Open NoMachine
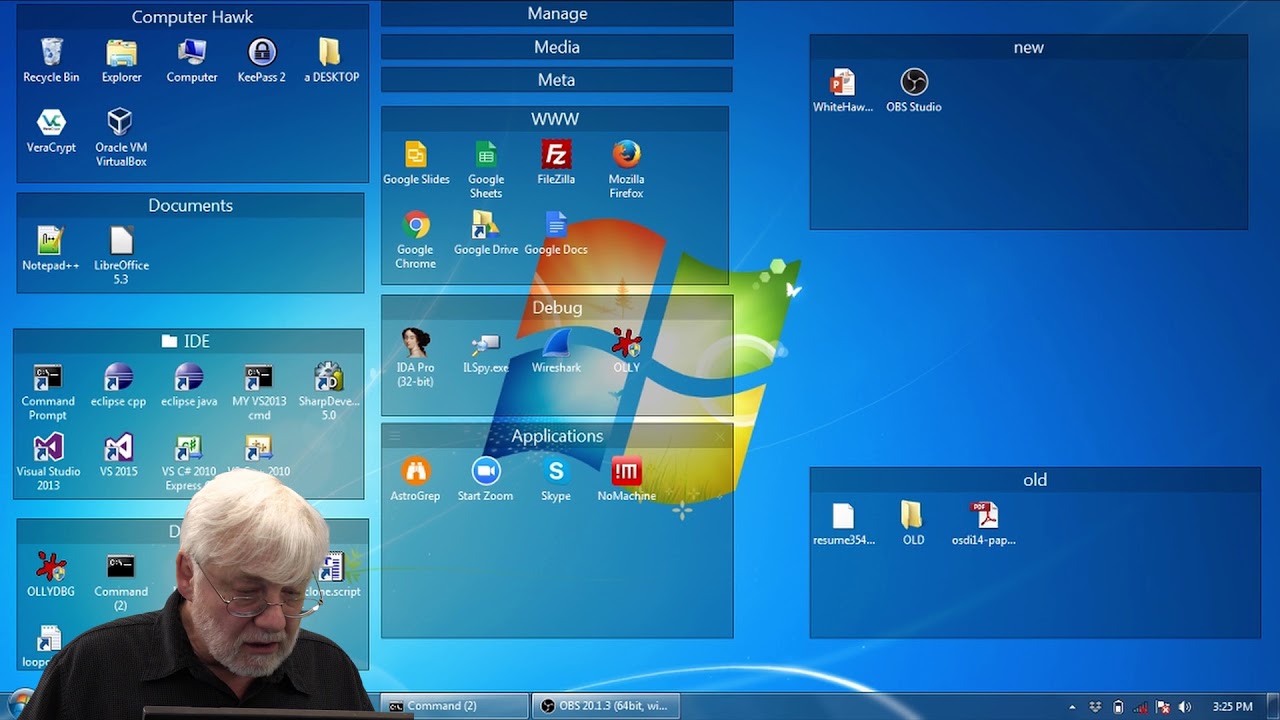The height and width of the screenshot is (720, 1280). tap(626, 479)
